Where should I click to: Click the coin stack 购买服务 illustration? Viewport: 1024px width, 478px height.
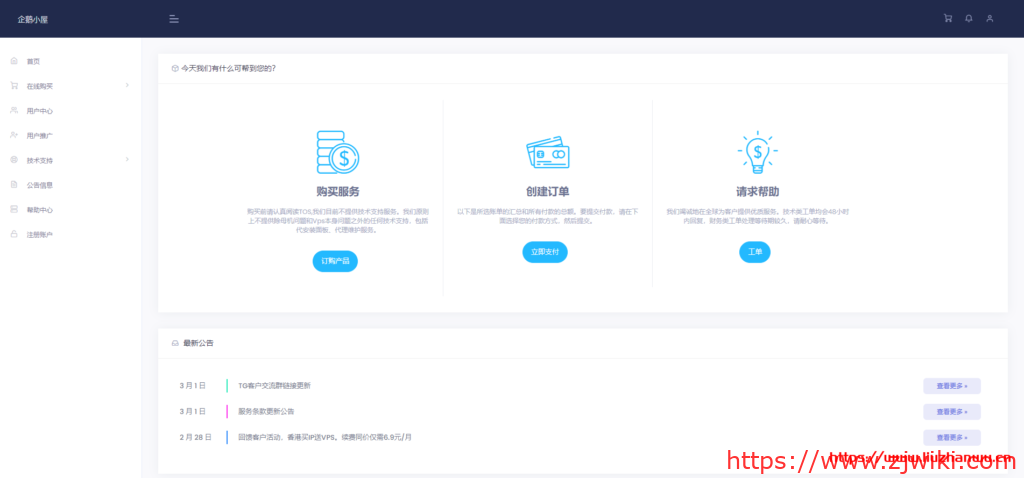[337, 152]
